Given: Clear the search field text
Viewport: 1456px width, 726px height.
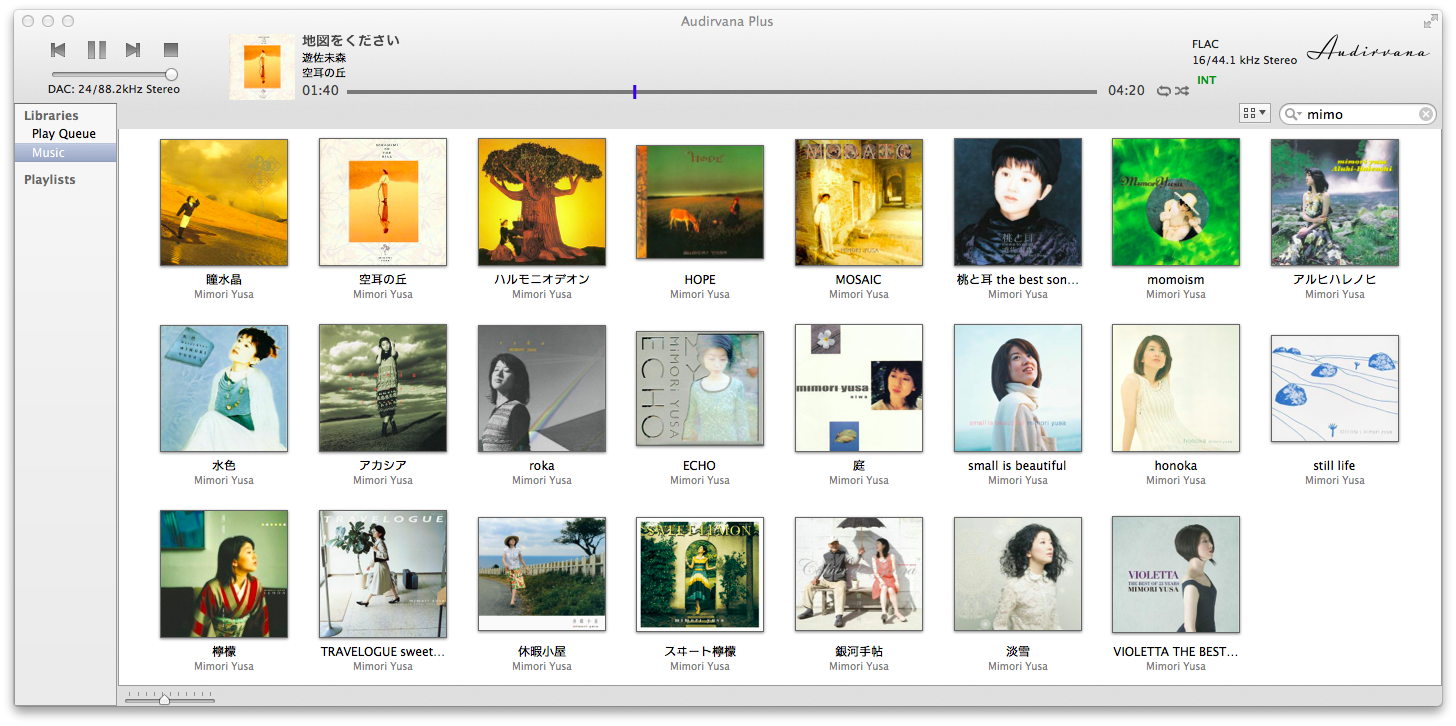Looking at the screenshot, I should click(1426, 115).
